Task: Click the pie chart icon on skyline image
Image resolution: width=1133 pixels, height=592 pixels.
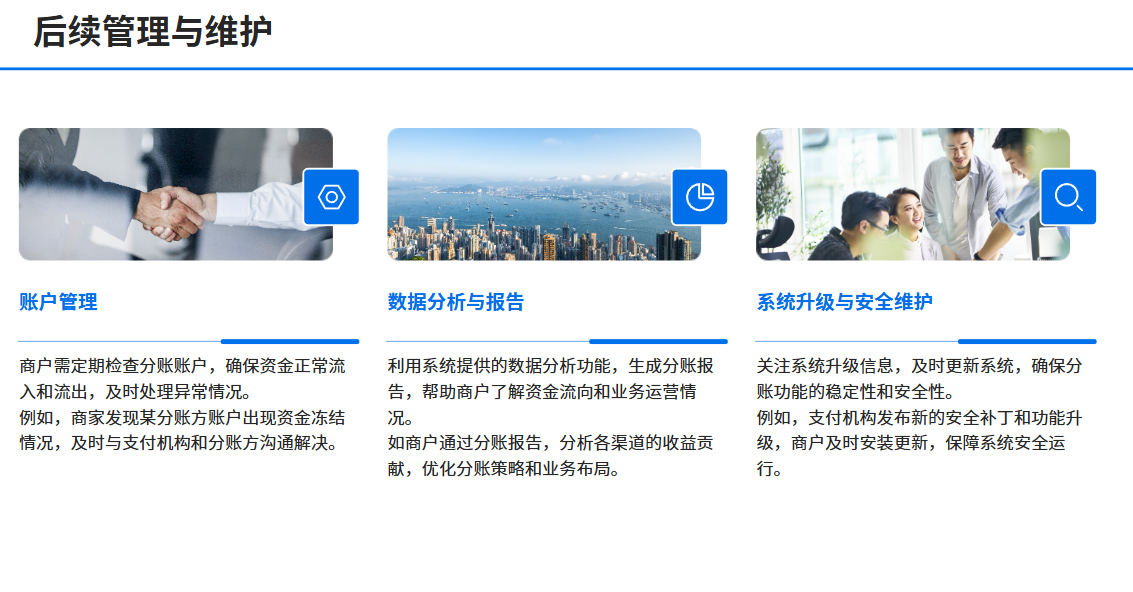Action: tap(700, 197)
